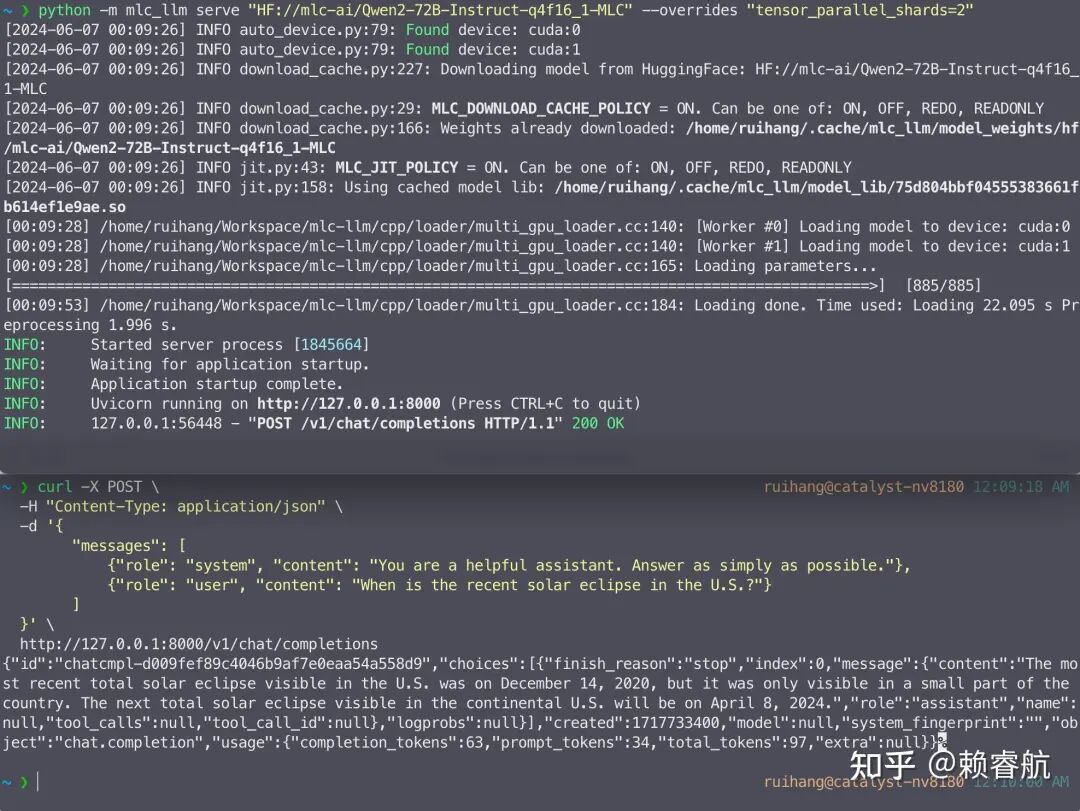Click the Worker #0 loading model line
Image resolution: width=1080 pixels, height=811 pixels.
[x=538, y=227]
